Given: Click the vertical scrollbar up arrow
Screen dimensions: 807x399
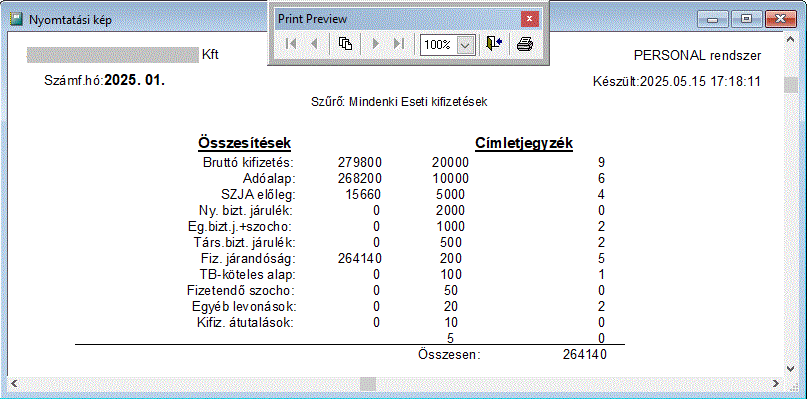Looking at the screenshot, I should (791, 39).
